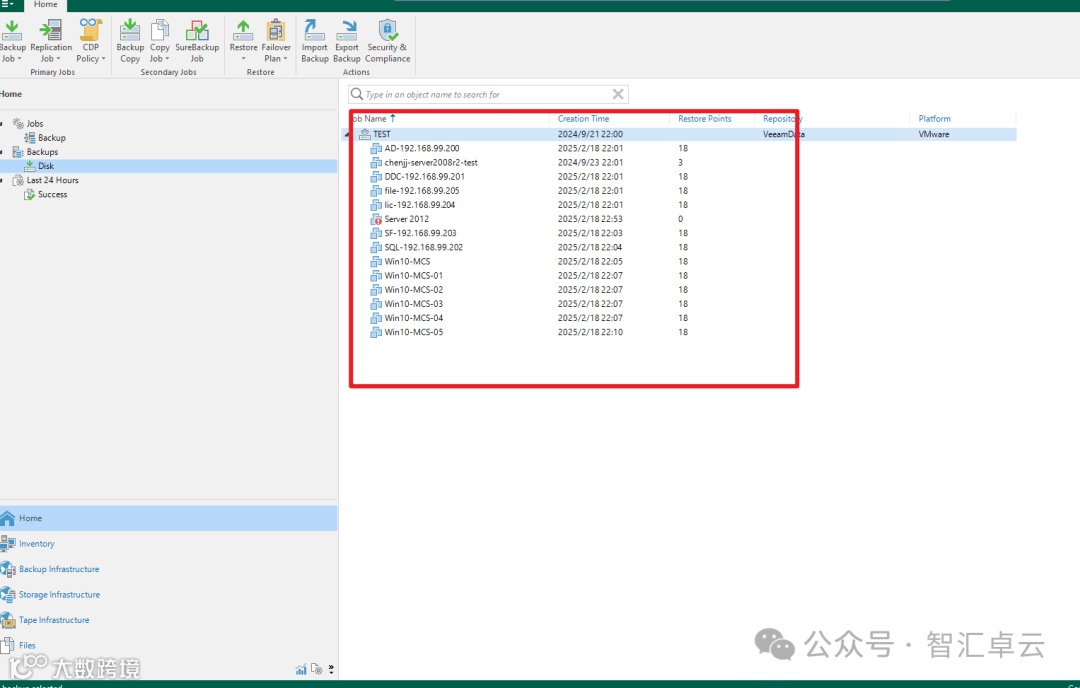
Task: Open the Backup Job dropdown arrow
Action: [19, 59]
